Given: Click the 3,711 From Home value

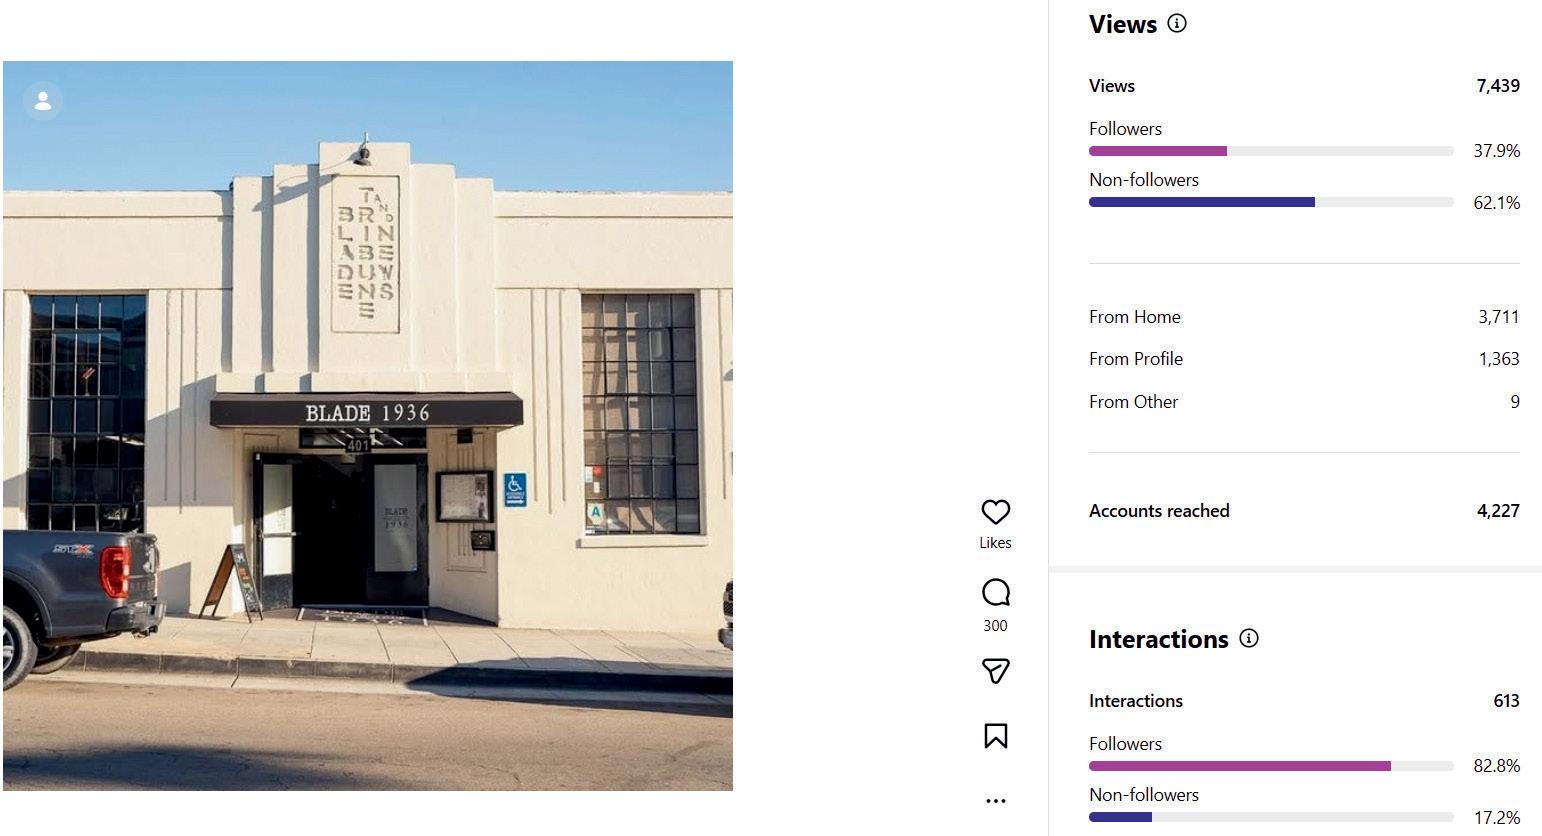Looking at the screenshot, I should [1499, 317].
